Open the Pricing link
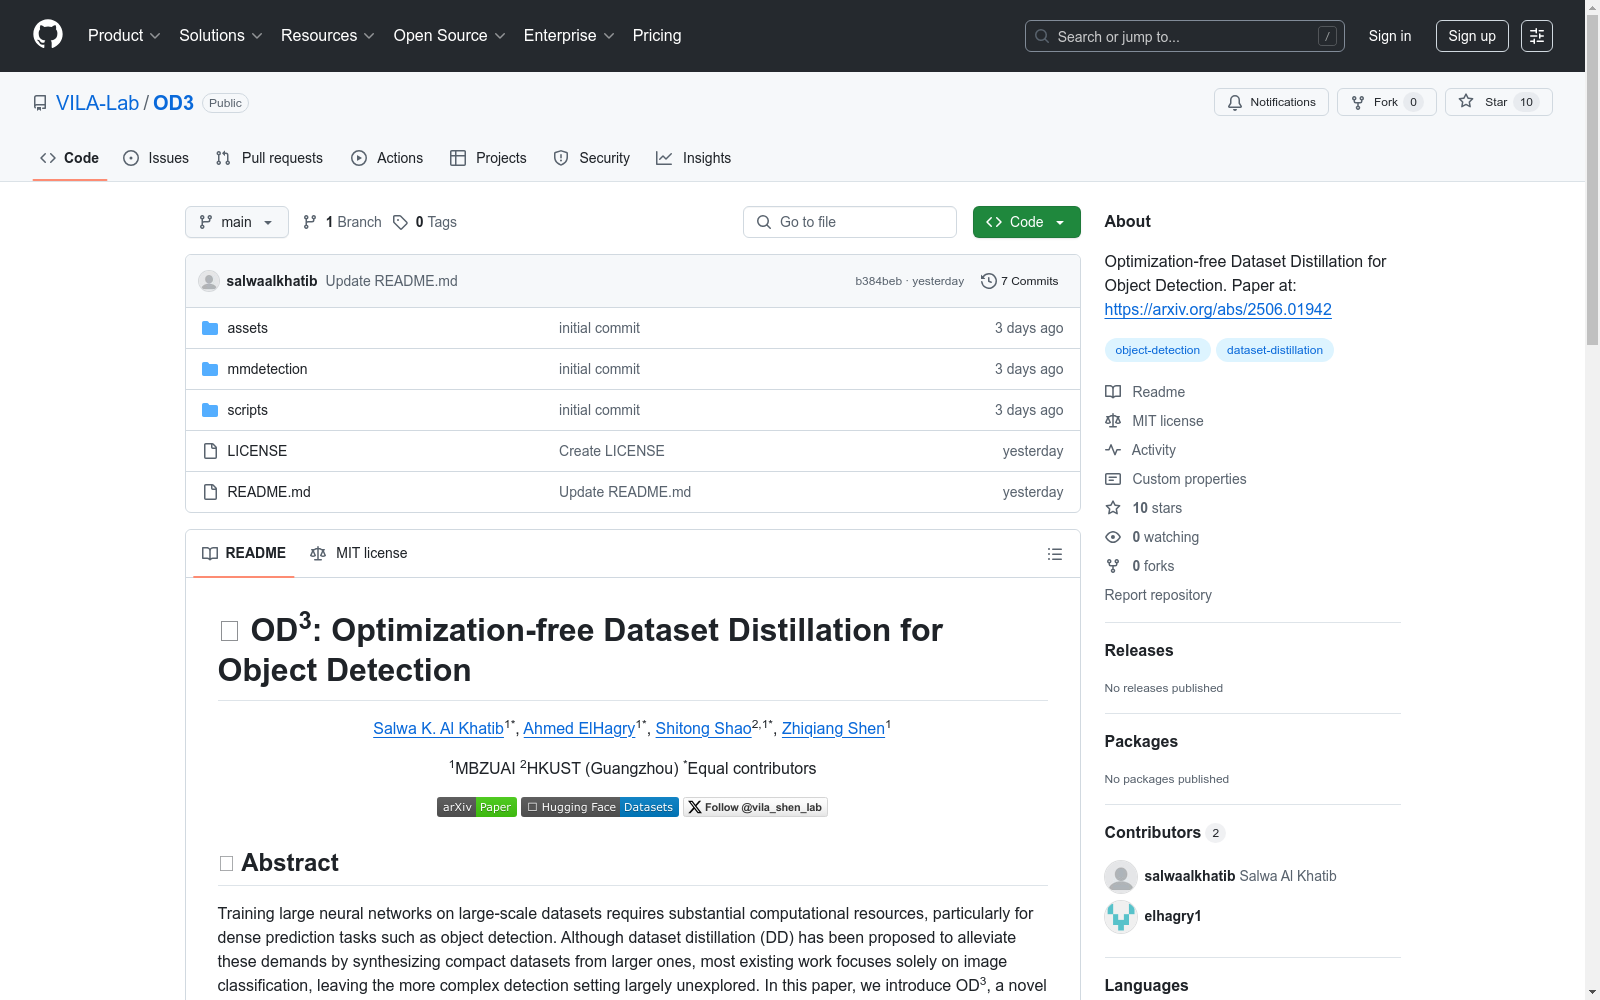This screenshot has height=1000, width=1600. coord(657,36)
